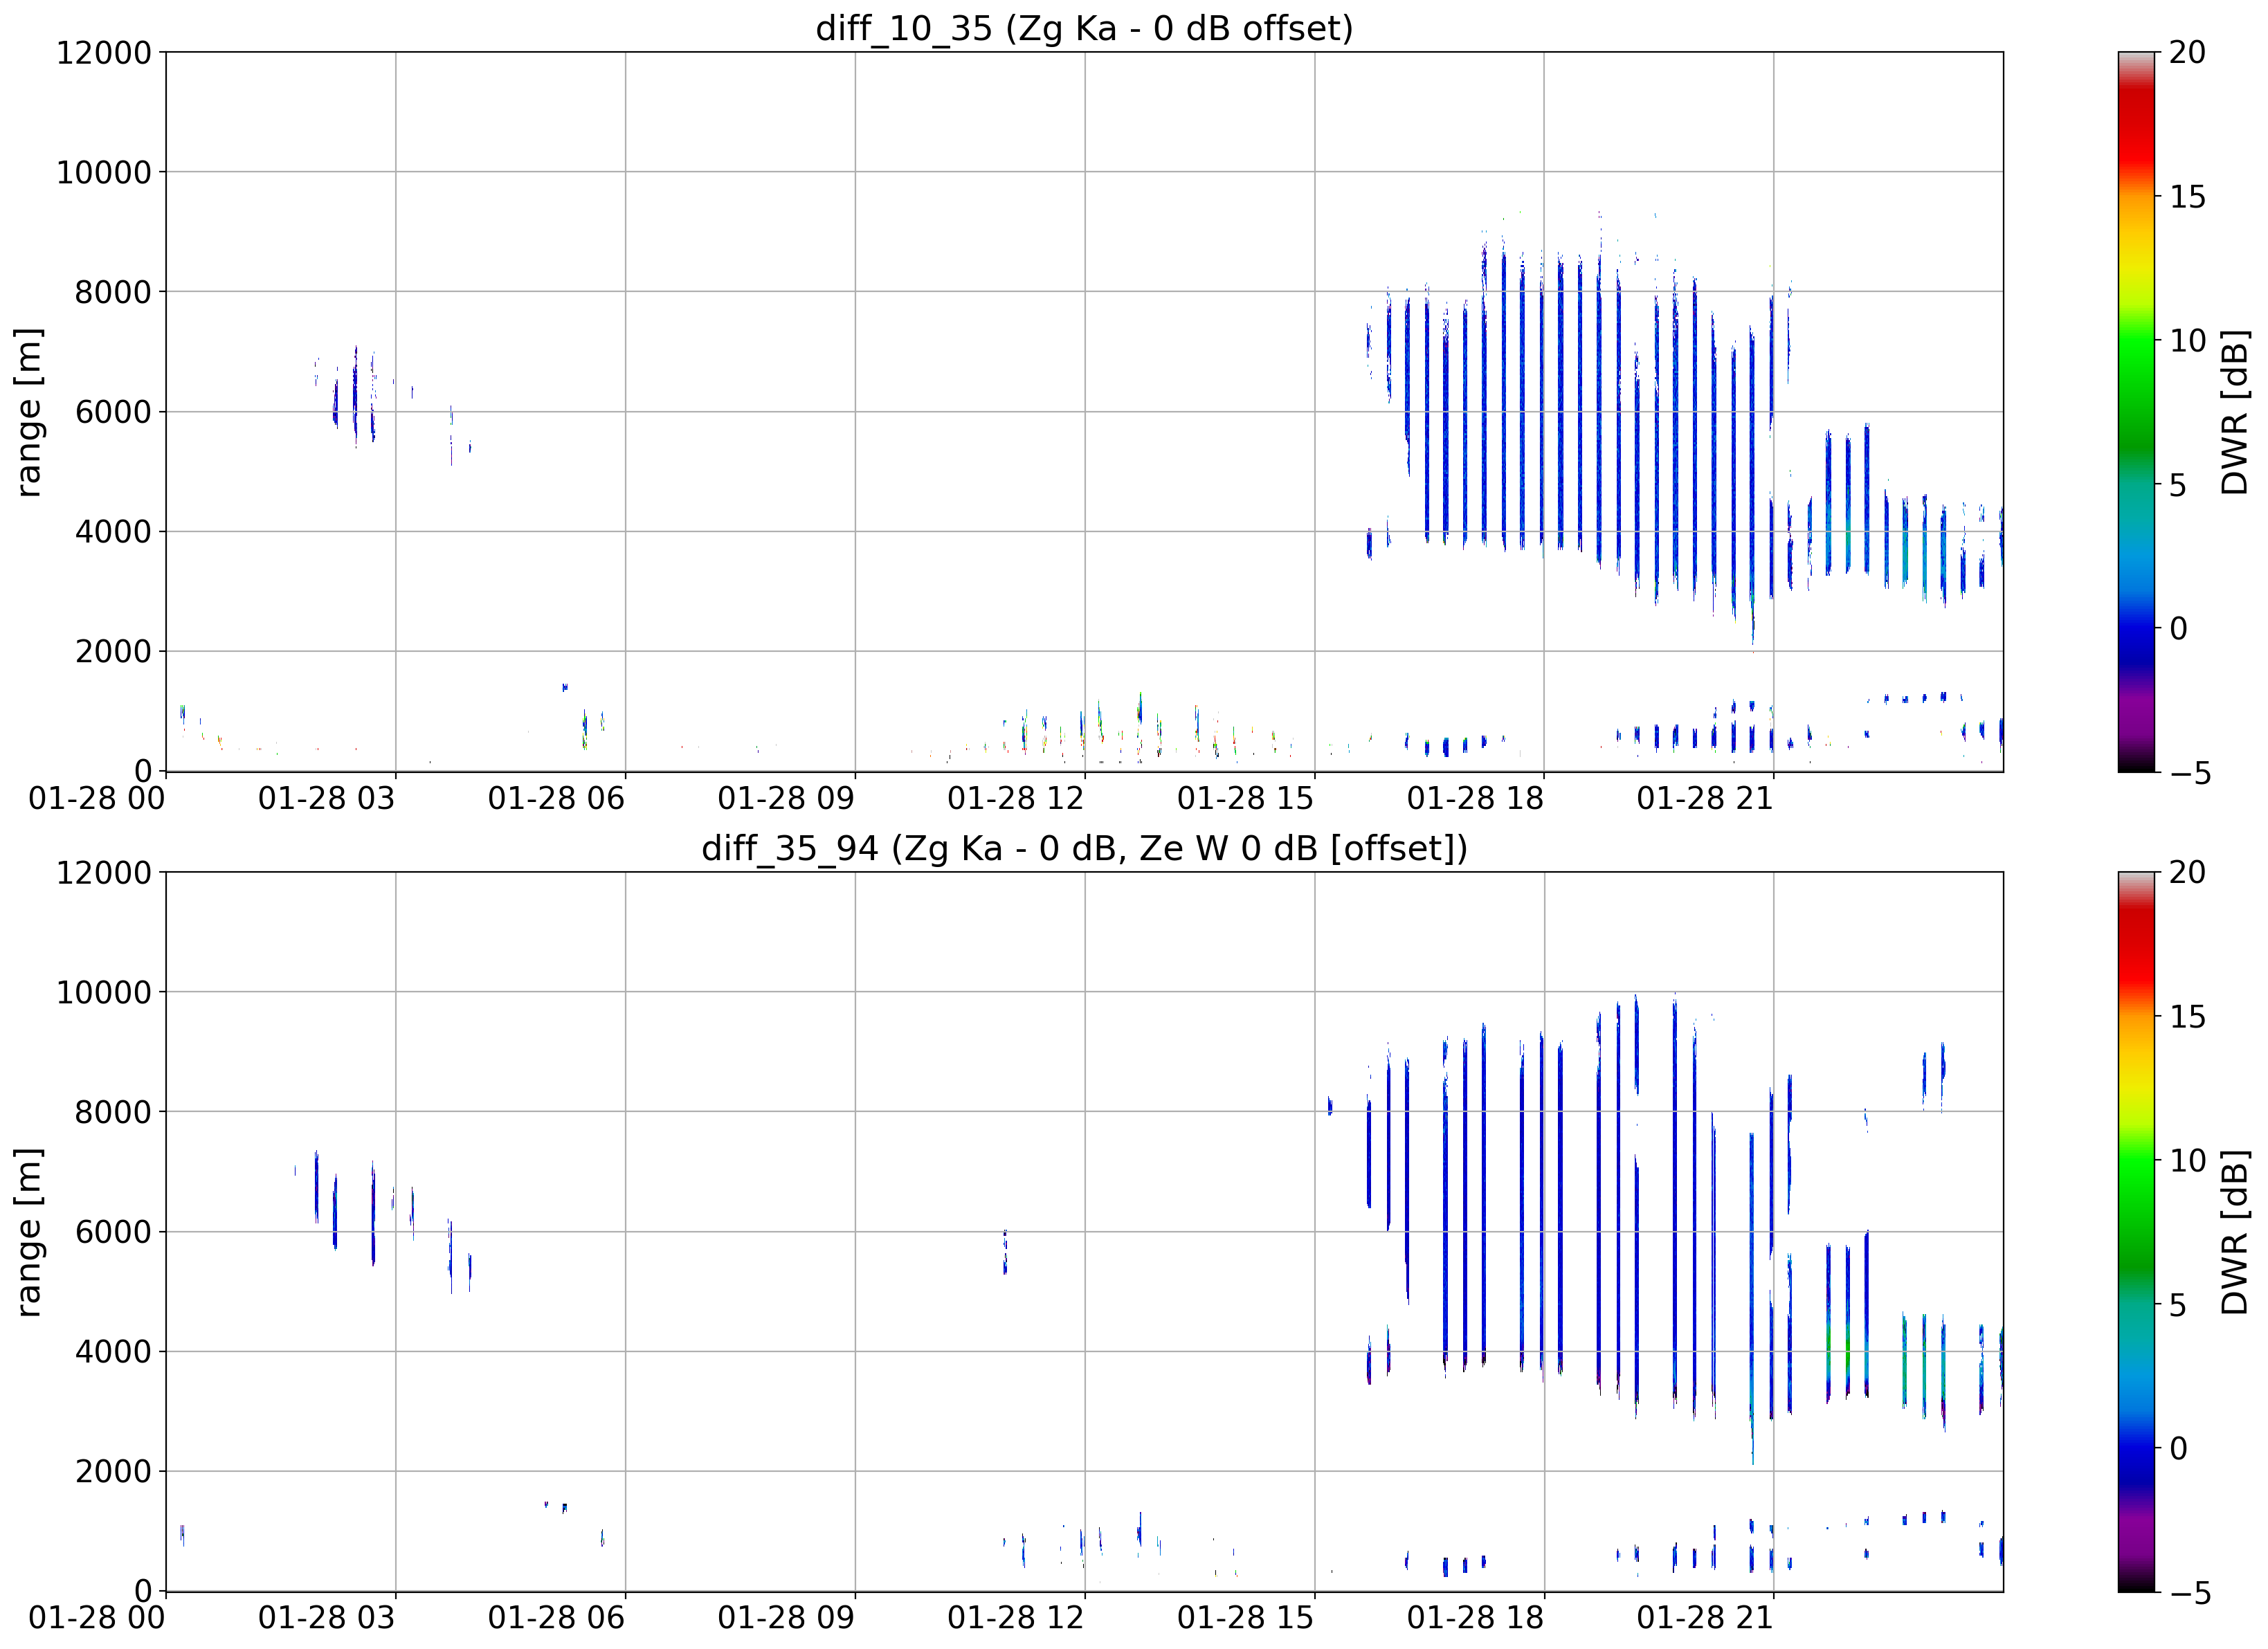Click the "01-28 00" time tick under diff_35_94
Viewport: 2268px width, 1649px height.
click(97, 1618)
